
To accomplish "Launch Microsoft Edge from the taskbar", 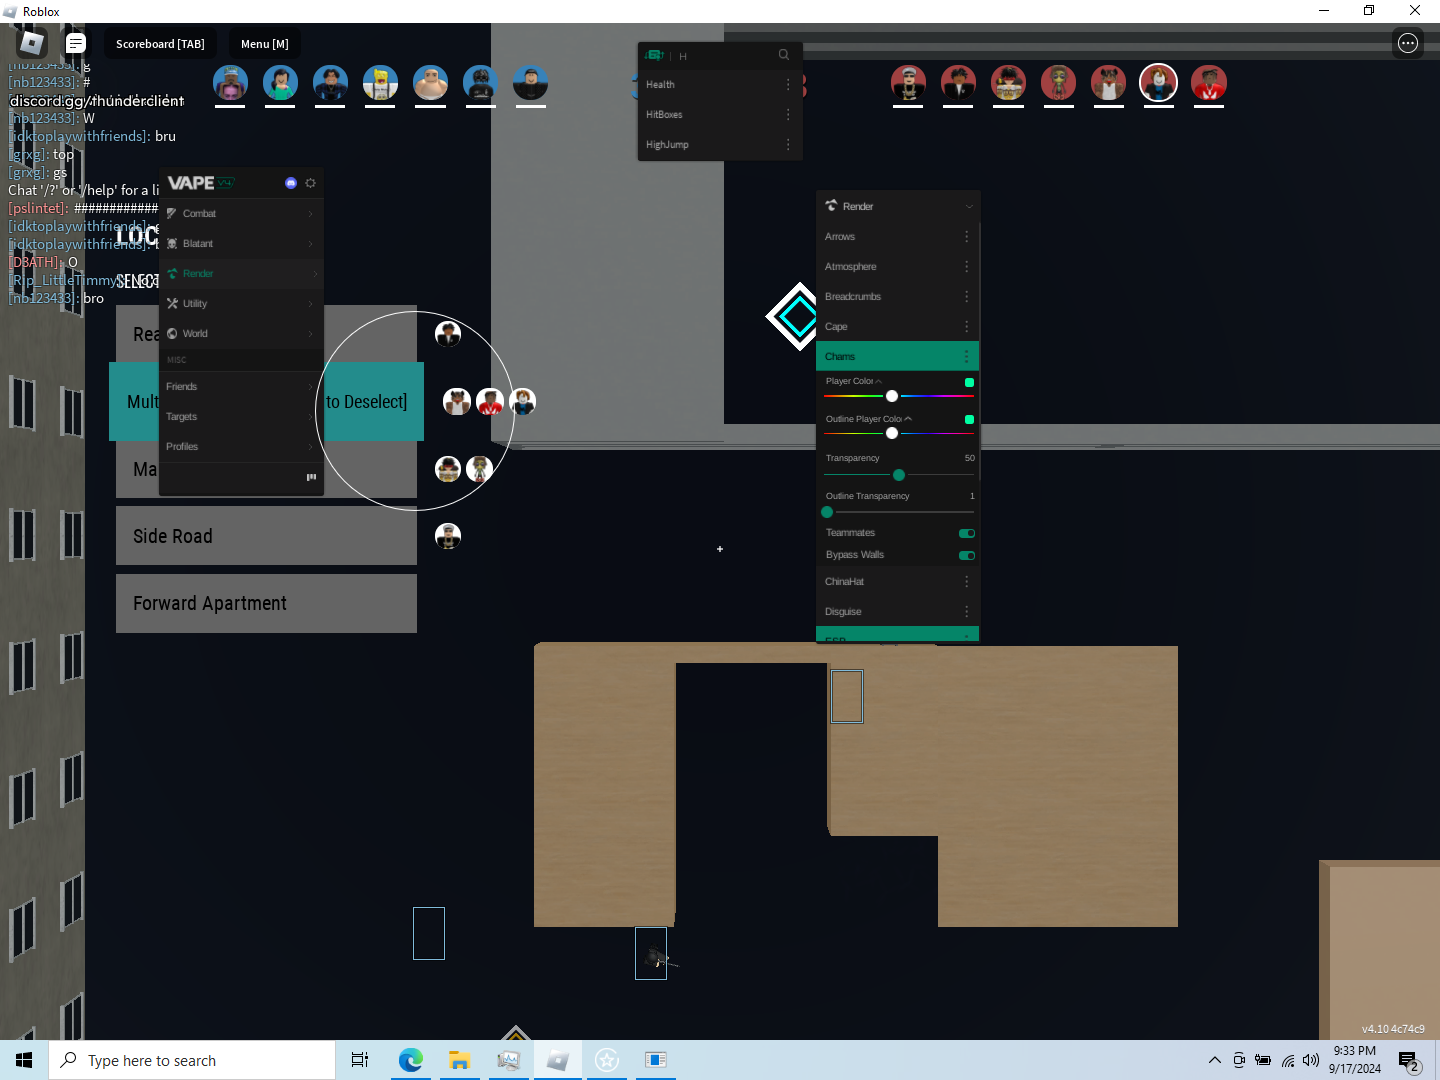I will click(x=410, y=1060).
